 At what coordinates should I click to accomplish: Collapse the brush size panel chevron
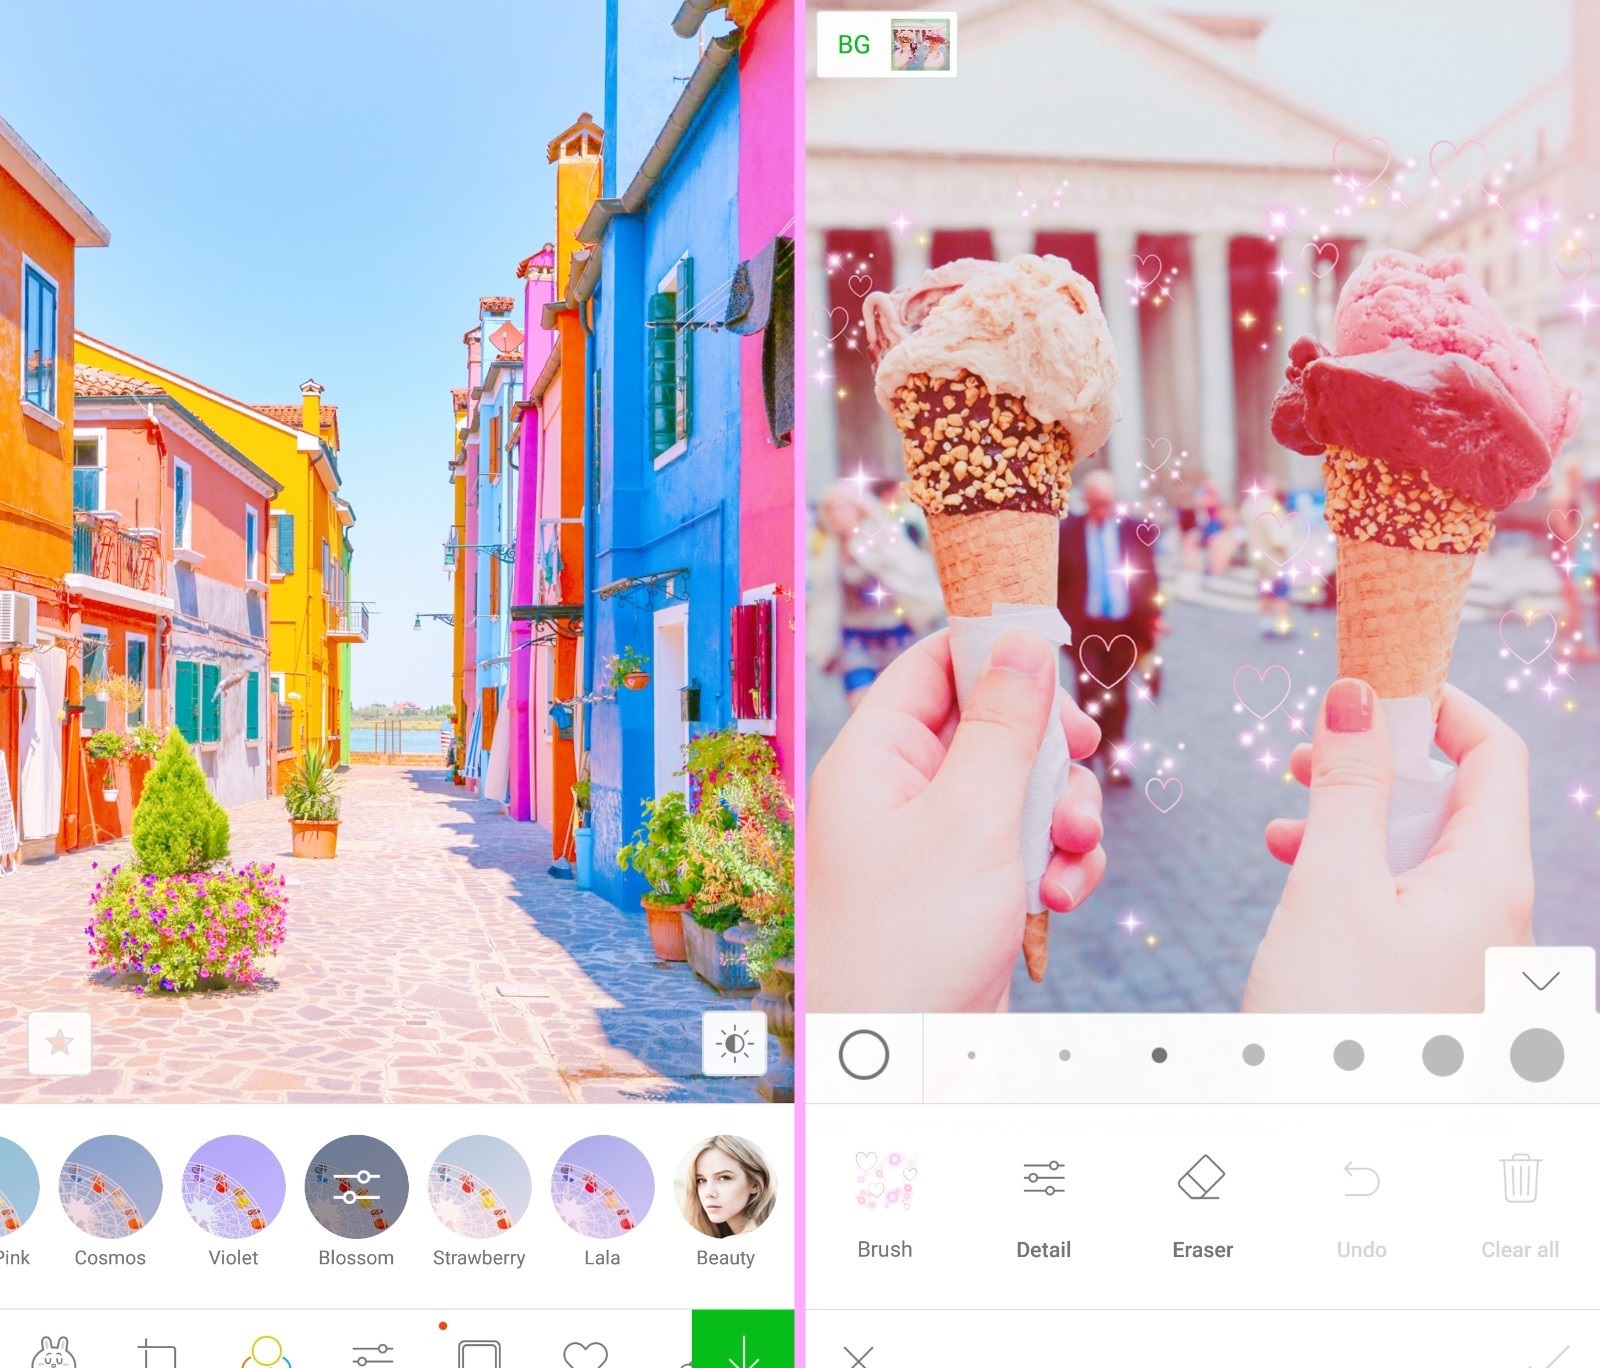[x=1540, y=980]
